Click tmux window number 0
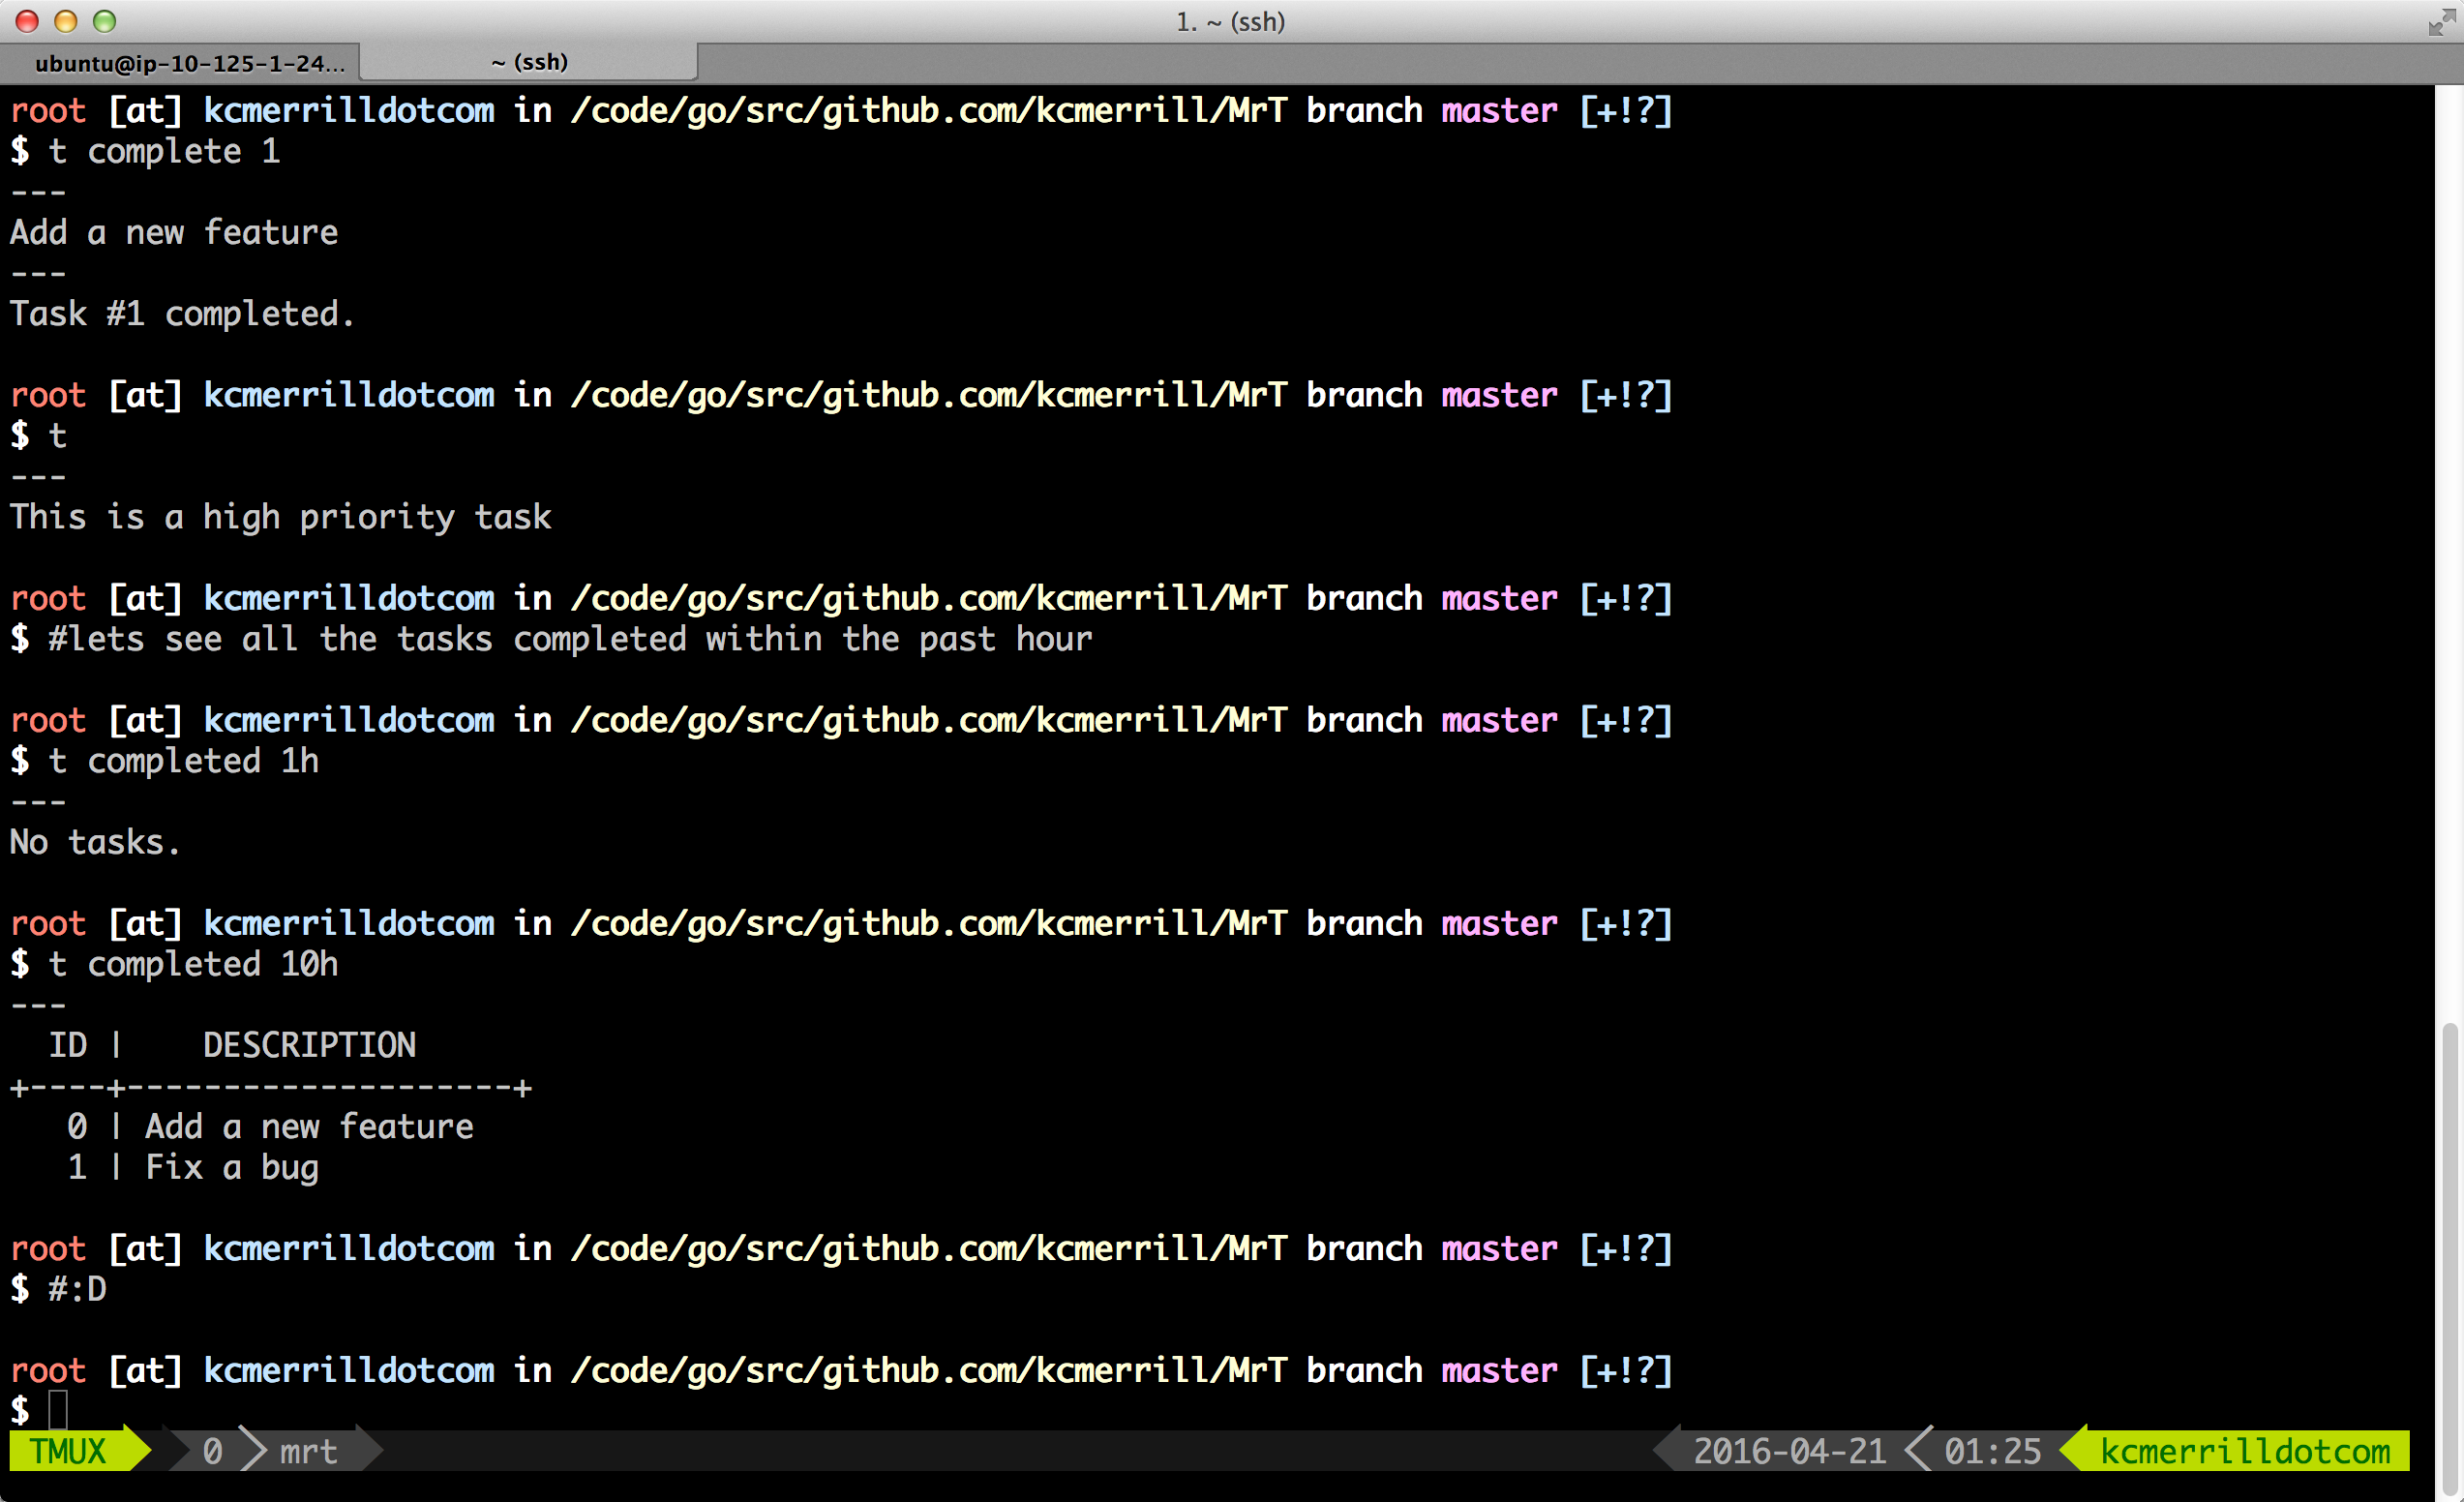This screenshot has width=2464, height=1502. pos(212,1450)
